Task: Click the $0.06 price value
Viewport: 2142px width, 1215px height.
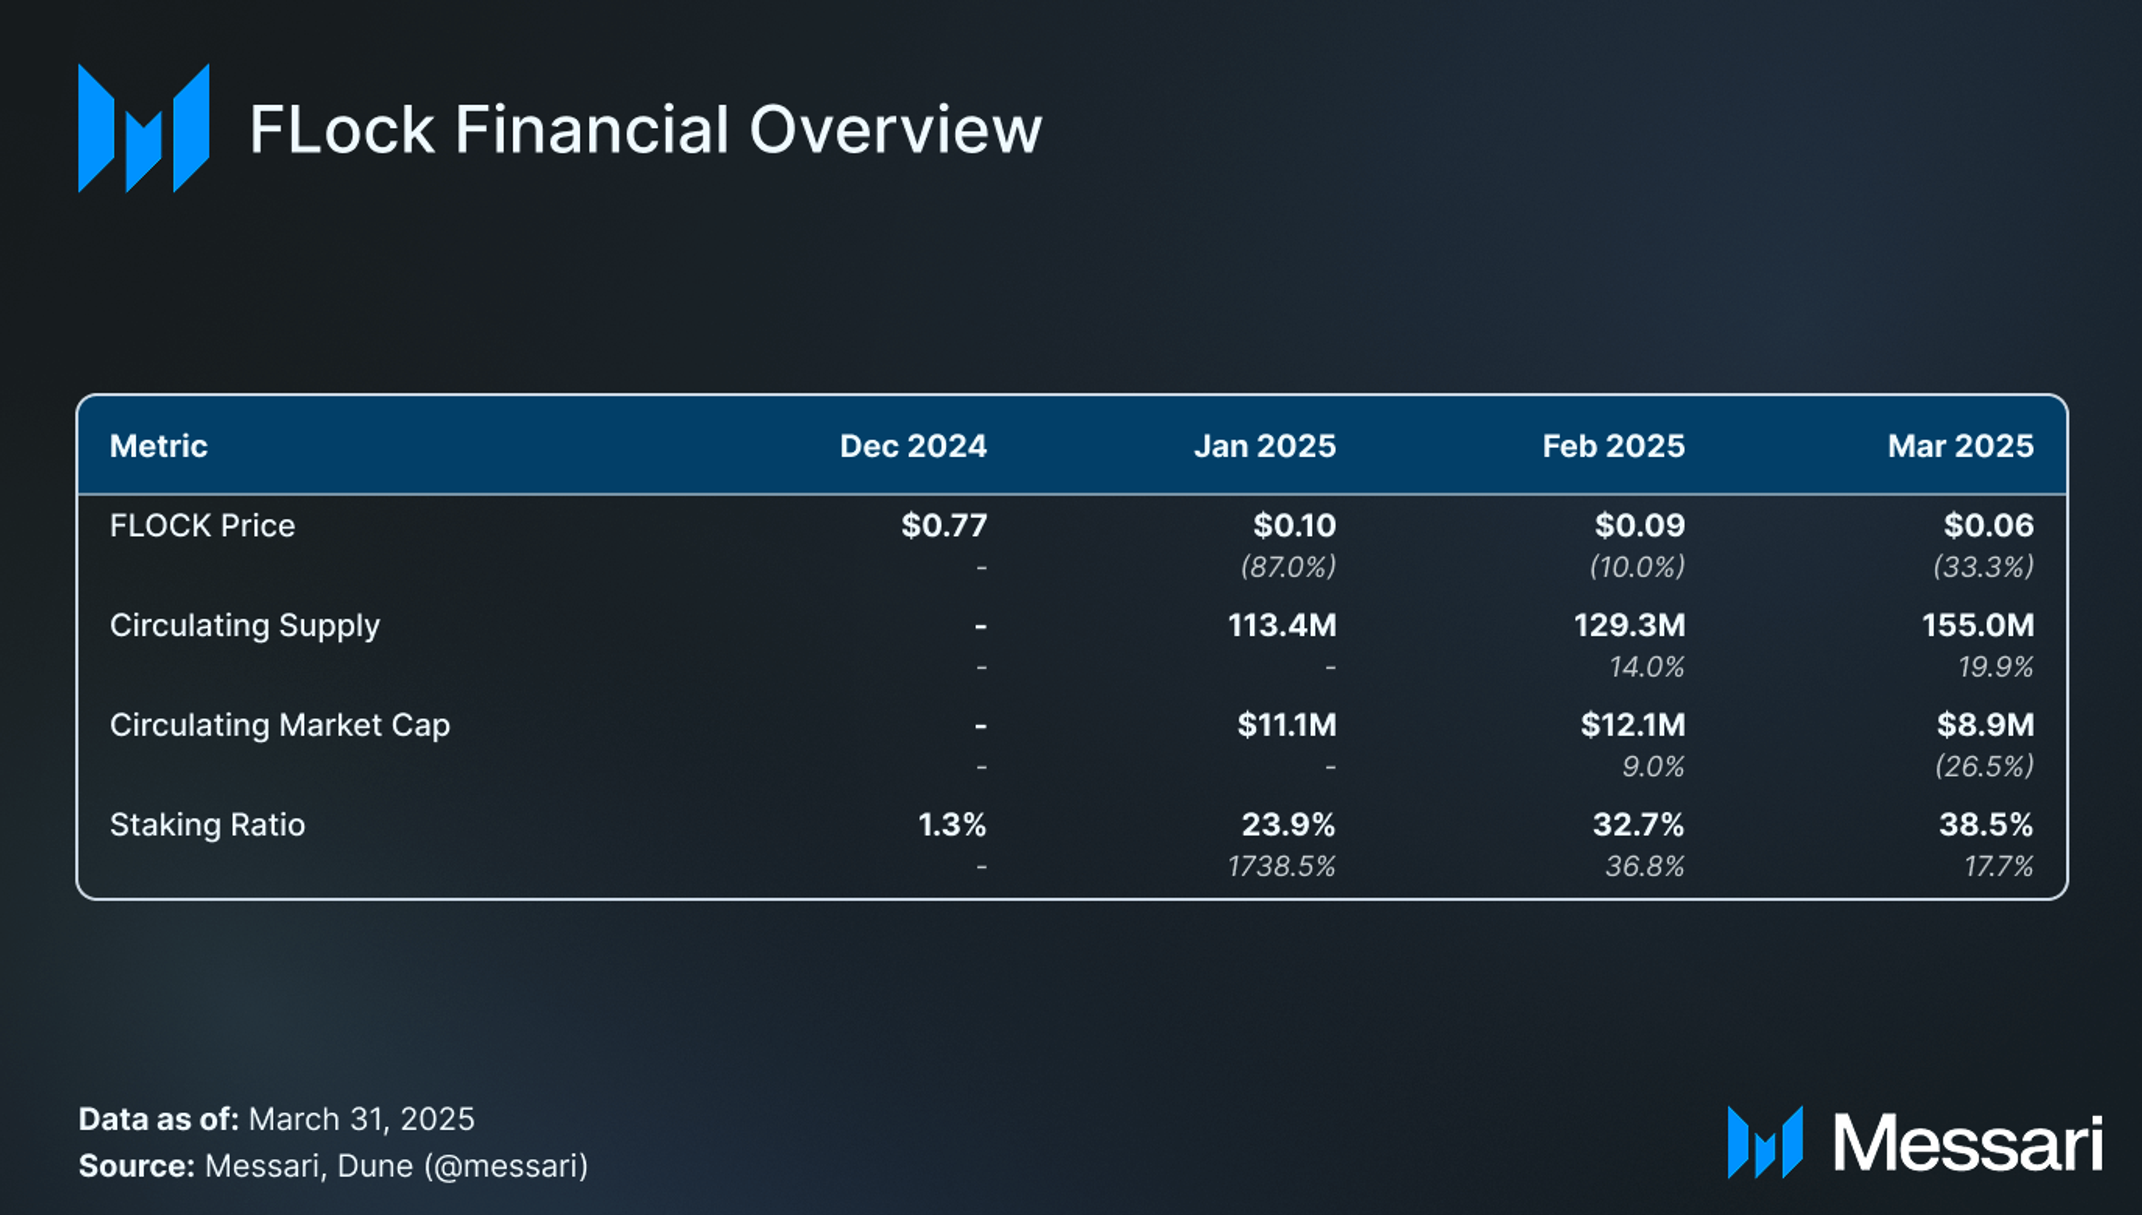Action: (1989, 526)
